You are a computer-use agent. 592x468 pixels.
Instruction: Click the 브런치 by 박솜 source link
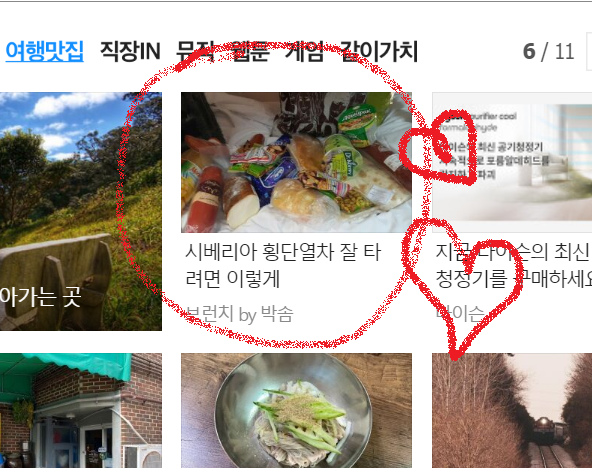[x=239, y=314]
